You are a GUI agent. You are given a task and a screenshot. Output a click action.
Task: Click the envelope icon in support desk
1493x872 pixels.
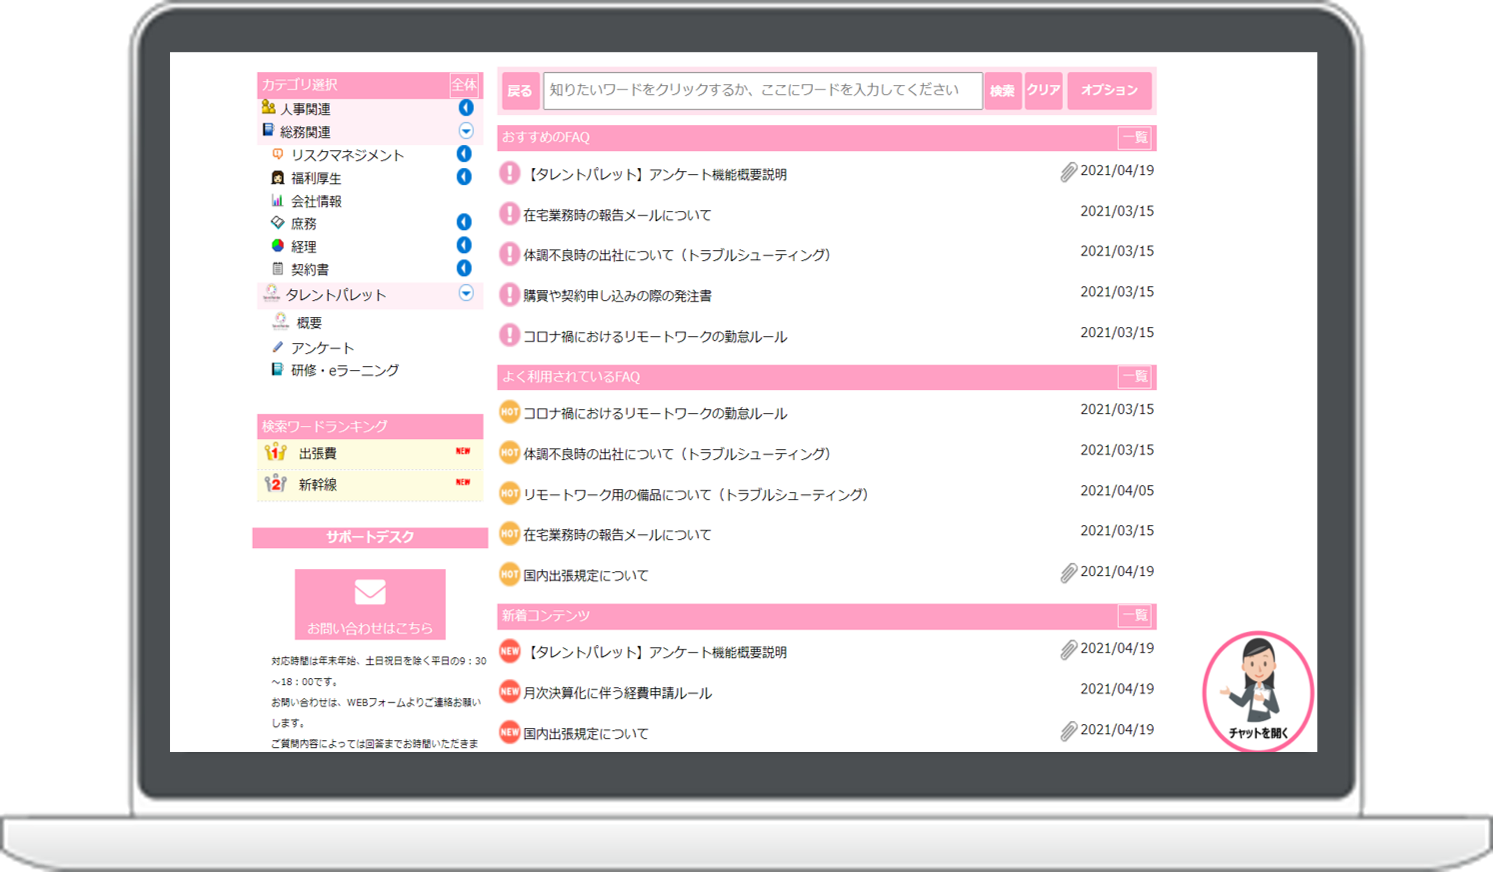tap(370, 592)
